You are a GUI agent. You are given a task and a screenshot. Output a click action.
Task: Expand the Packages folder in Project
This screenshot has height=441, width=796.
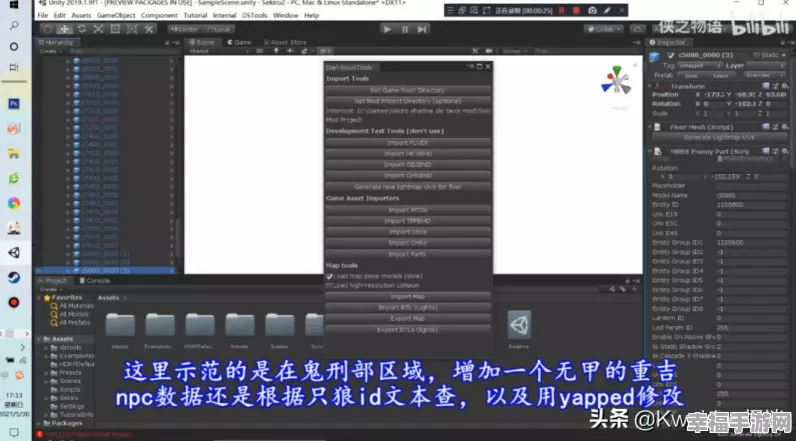click(40, 423)
